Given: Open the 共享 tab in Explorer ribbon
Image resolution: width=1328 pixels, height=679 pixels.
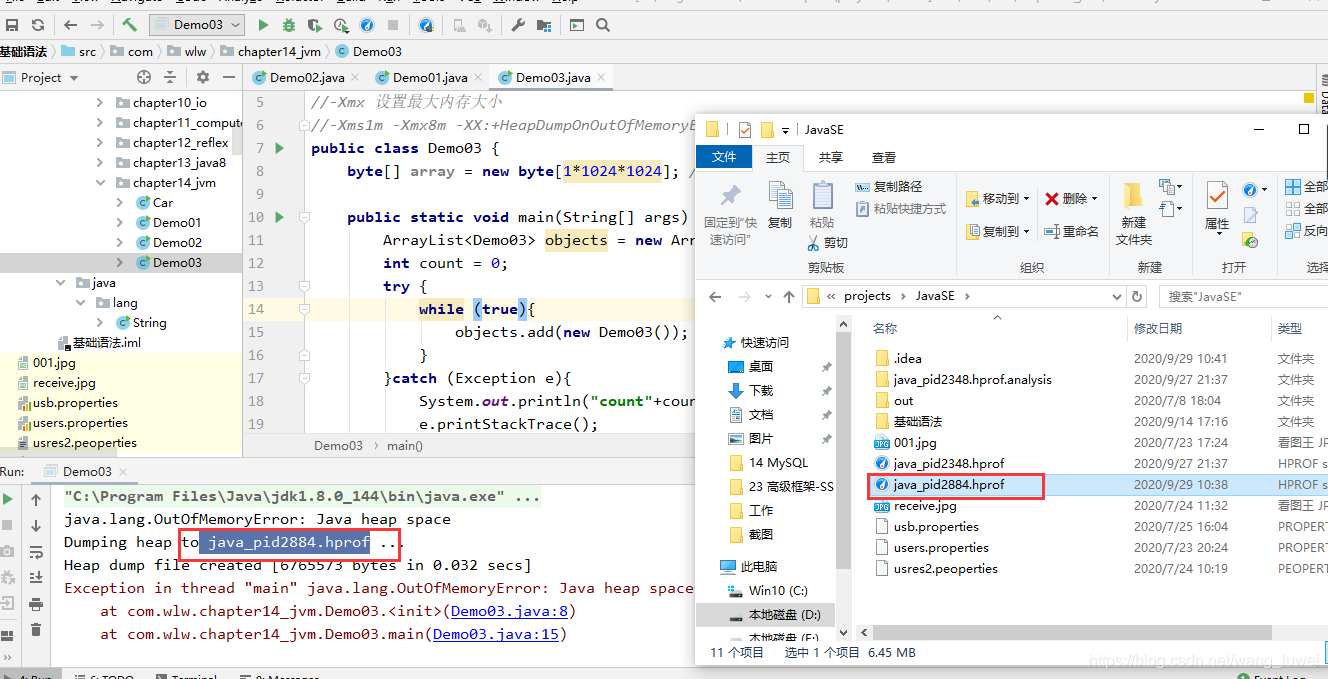Looking at the screenshot, I should point(830,157).
